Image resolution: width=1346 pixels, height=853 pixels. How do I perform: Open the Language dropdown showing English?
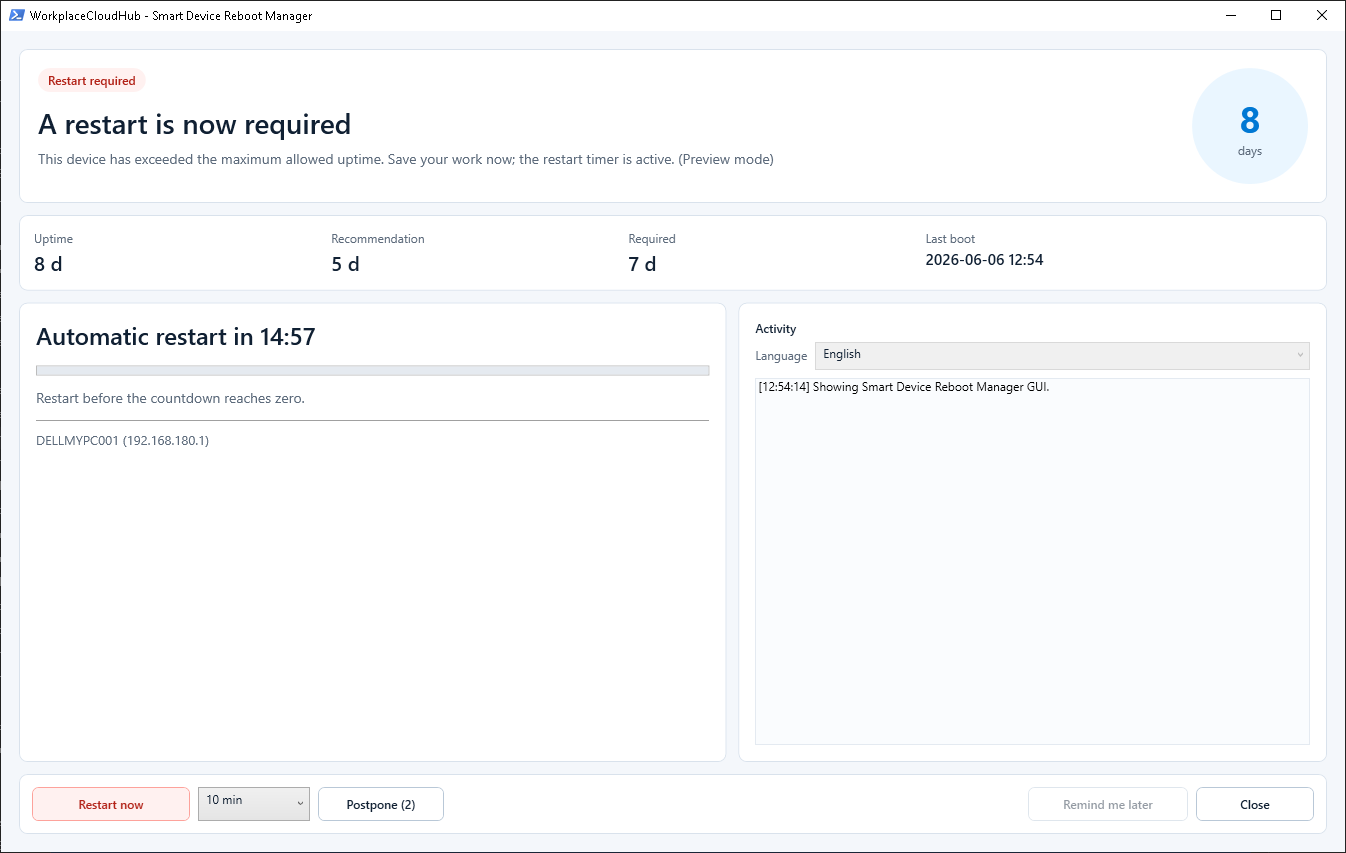[x=1062, y=355]
